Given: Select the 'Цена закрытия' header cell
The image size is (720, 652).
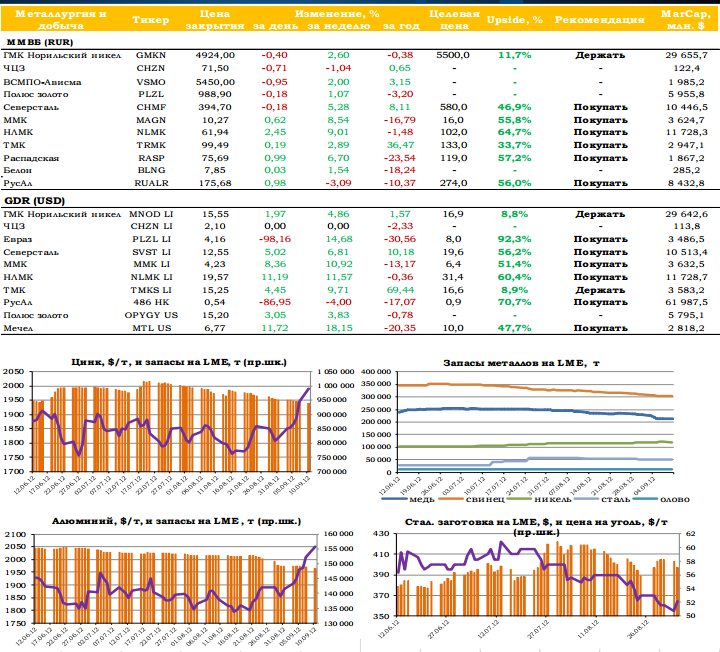Looking at the screenshot, I should click(215, 20).
